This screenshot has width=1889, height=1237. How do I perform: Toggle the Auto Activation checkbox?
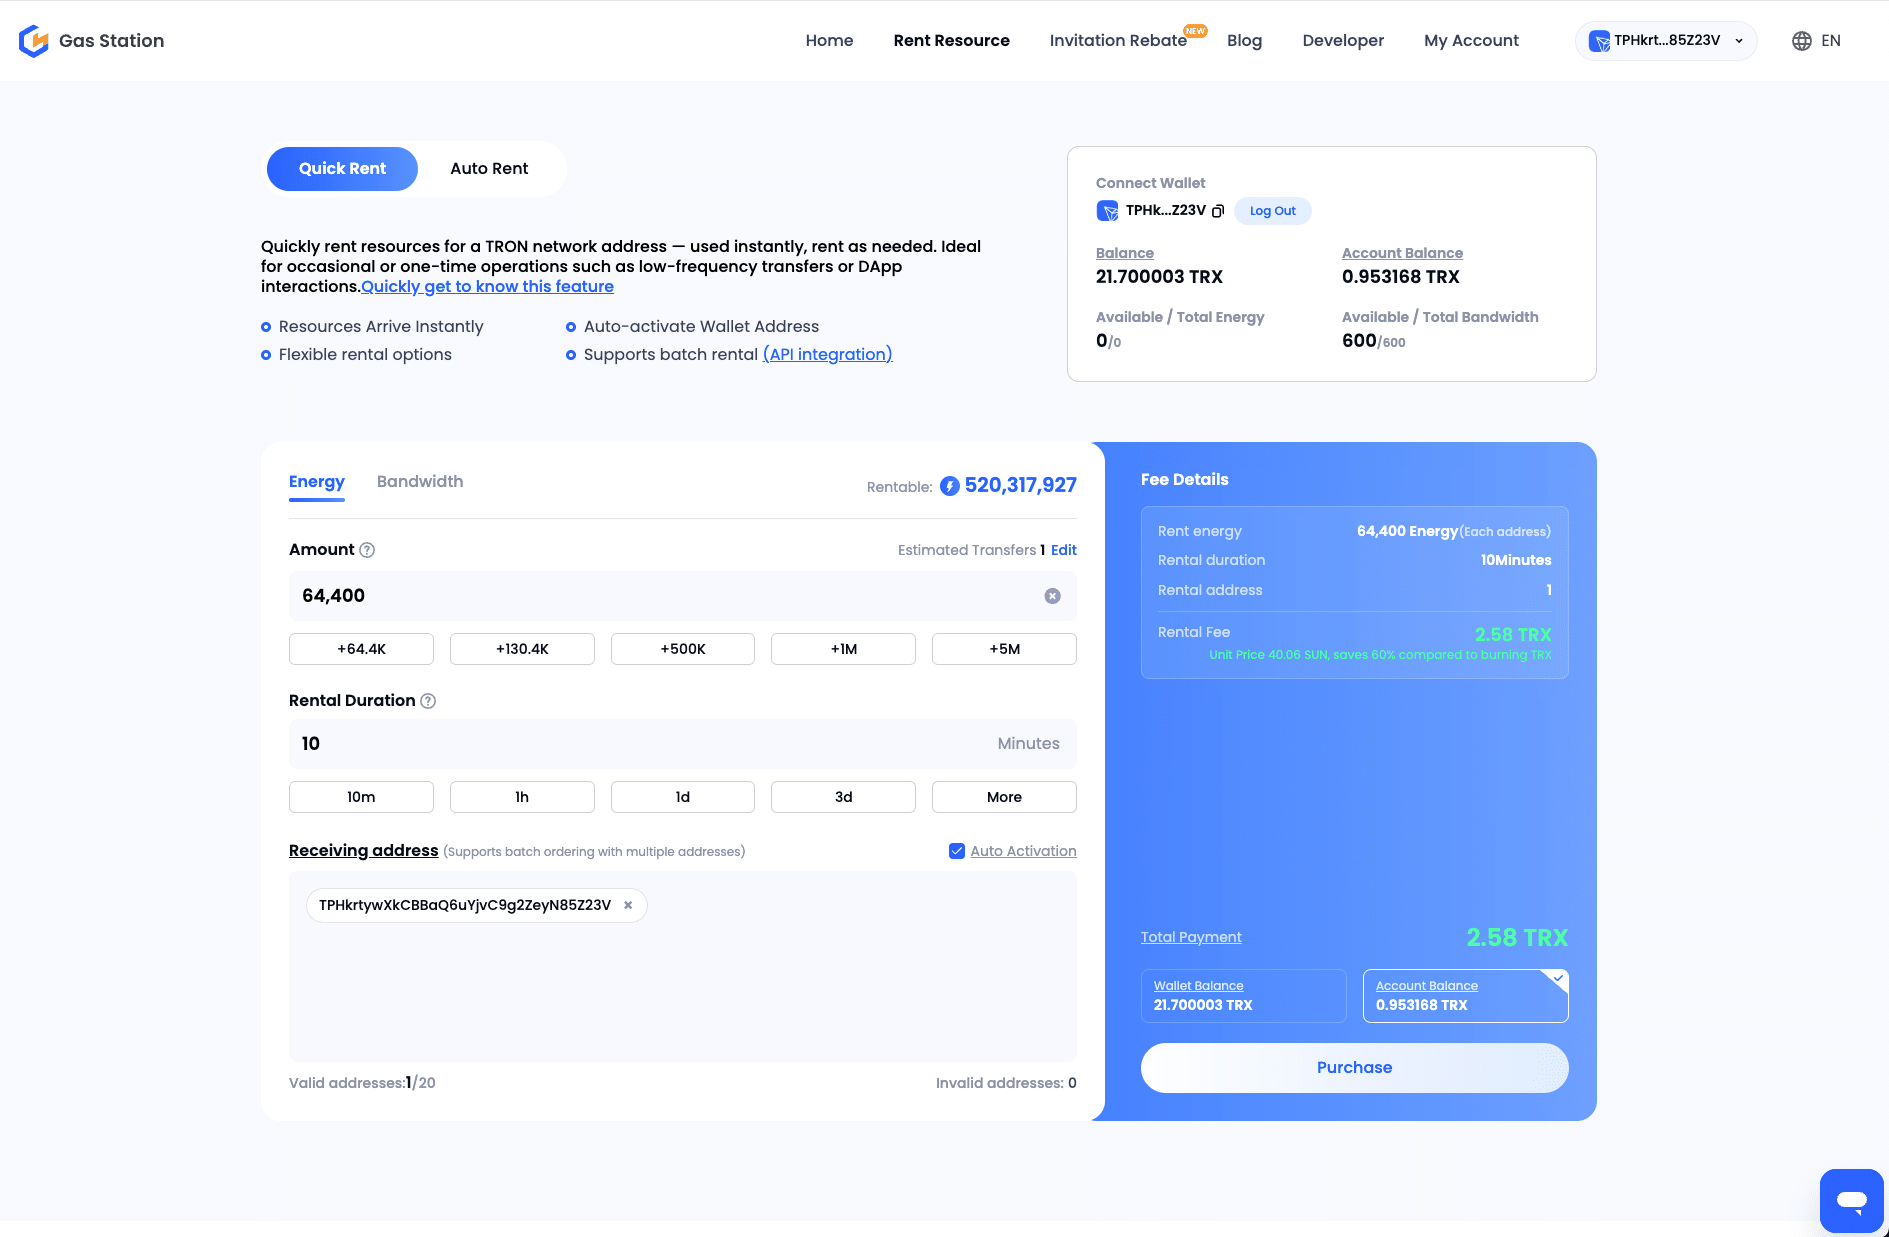point(957,851)
